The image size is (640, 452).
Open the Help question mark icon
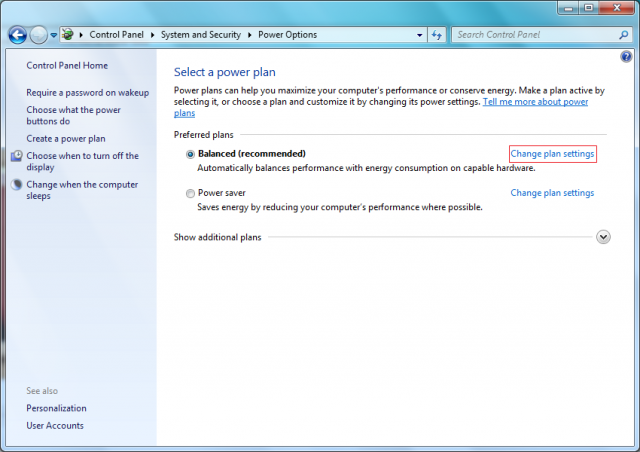(626, 56)
